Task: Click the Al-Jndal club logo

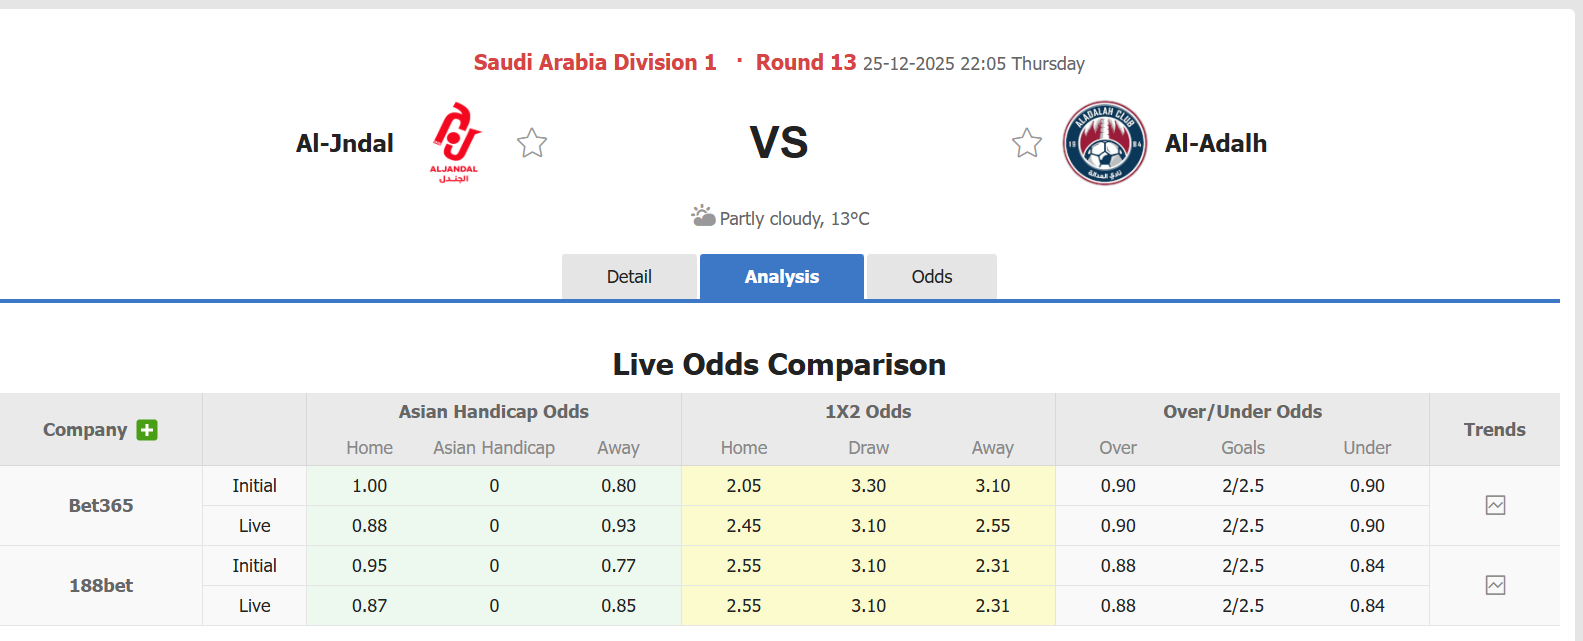Action: pyautogui.click(x=455, y=142)
